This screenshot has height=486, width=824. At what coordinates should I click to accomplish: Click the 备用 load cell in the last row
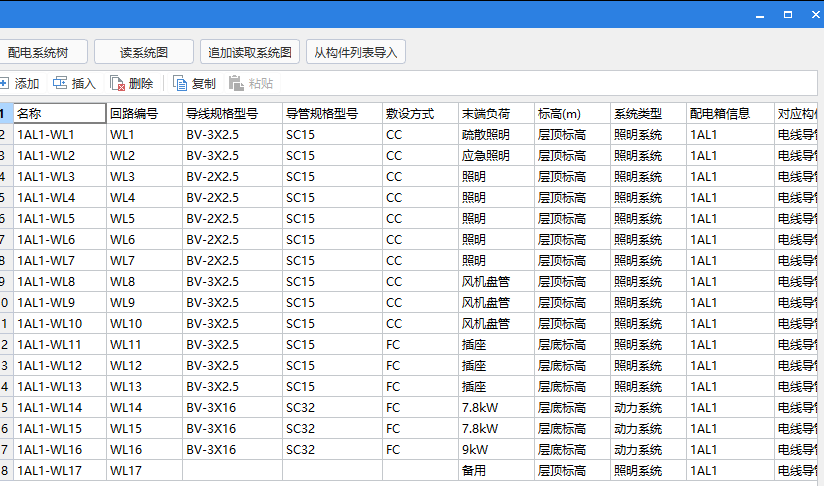(495, 470)
